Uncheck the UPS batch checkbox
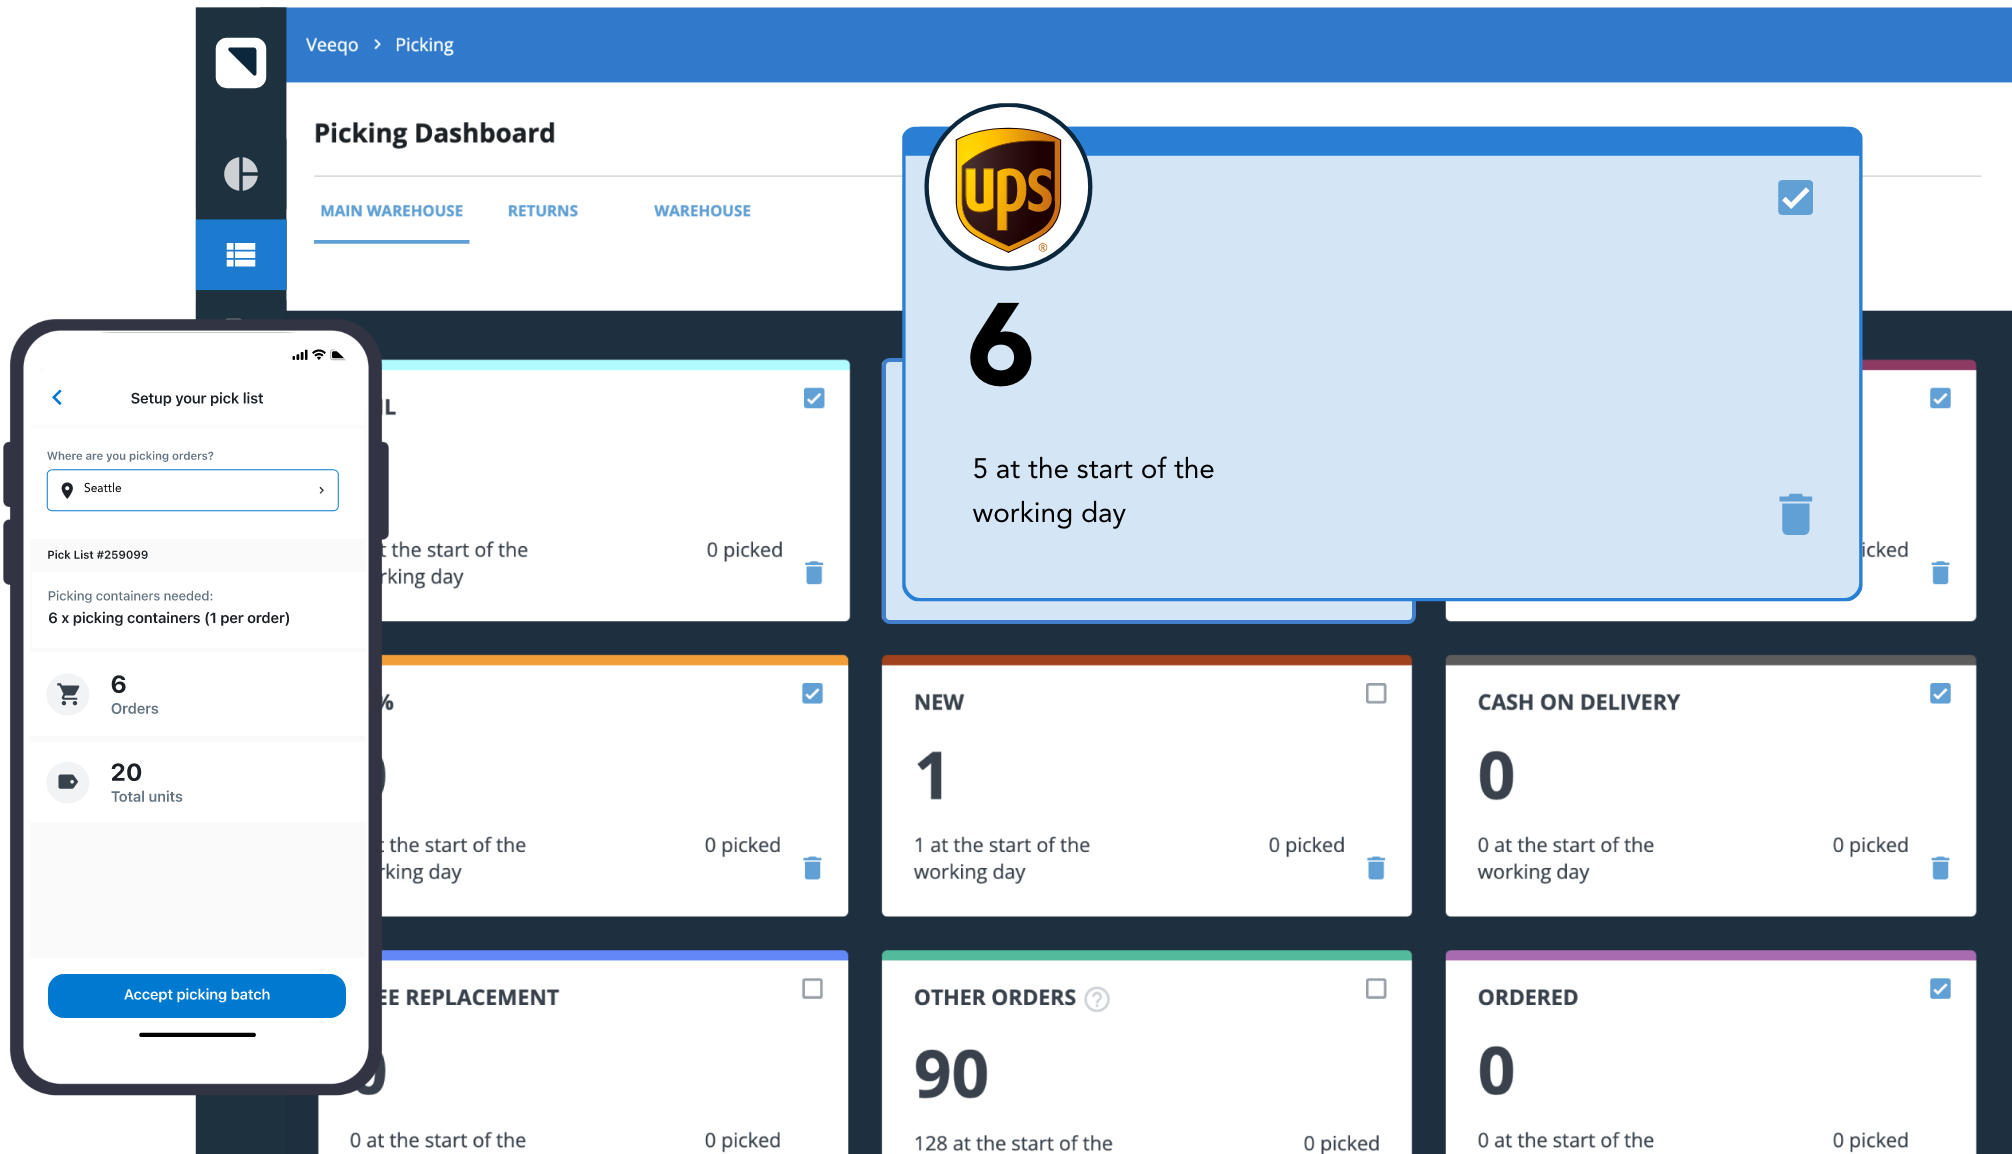Screen dimensions: 2012x1154 coord(1795,198)
